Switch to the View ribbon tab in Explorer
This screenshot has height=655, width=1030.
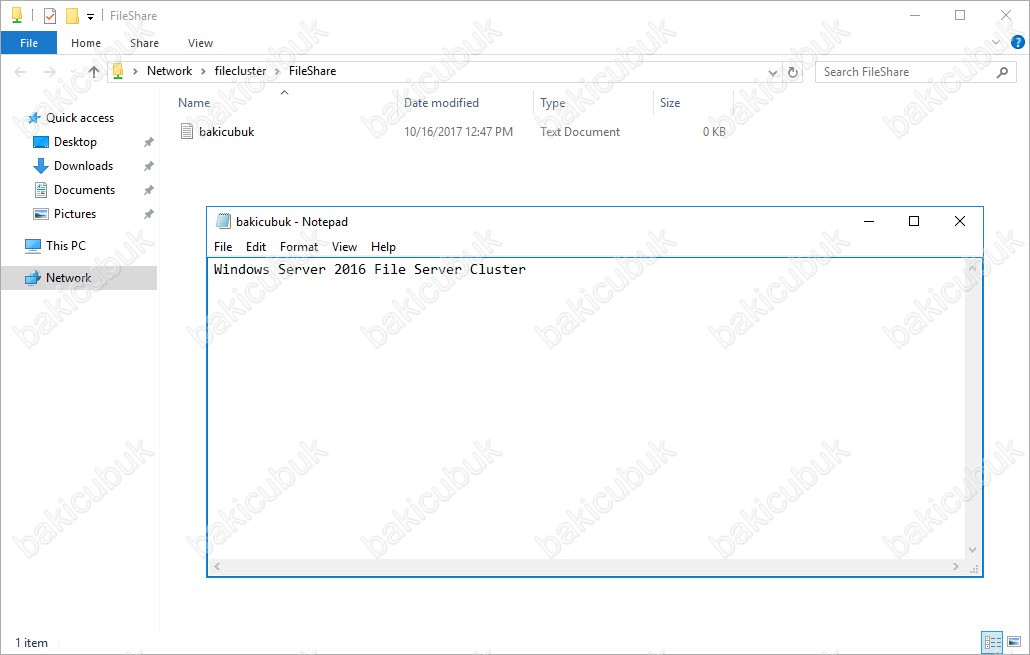(200, 43)
